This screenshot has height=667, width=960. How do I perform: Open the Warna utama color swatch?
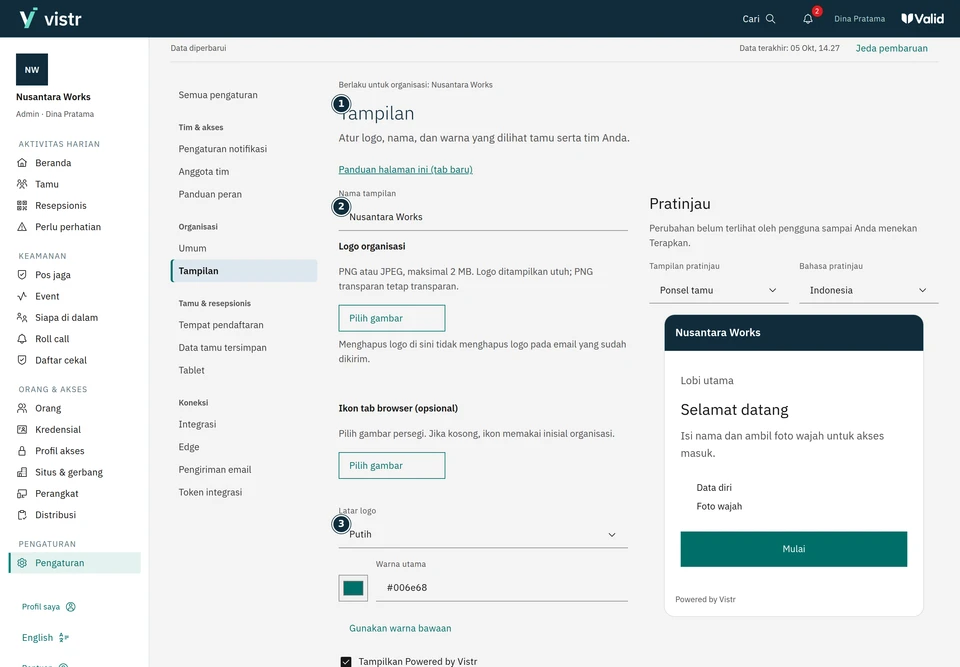[x=353, y=588]
